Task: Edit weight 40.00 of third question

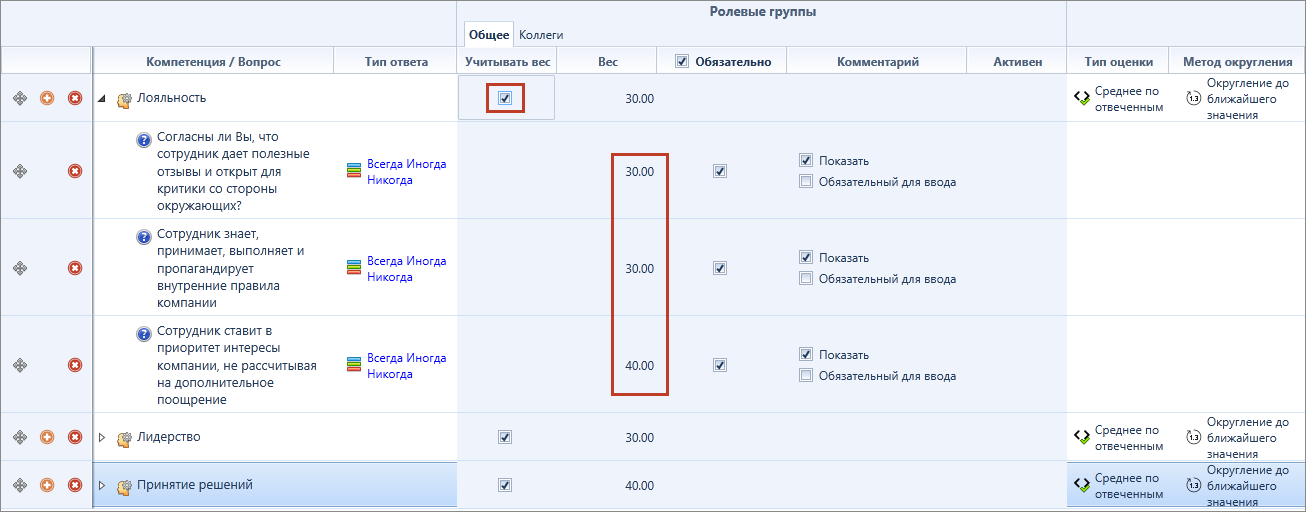Action: tap(639, 365)
